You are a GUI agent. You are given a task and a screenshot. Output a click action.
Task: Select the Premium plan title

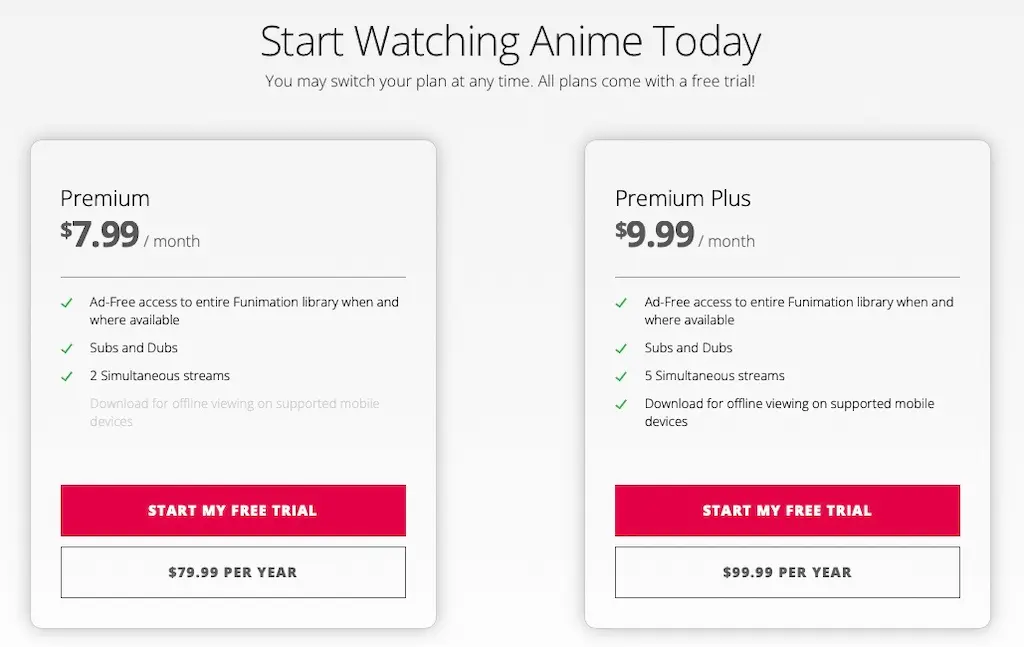point(105,198)
